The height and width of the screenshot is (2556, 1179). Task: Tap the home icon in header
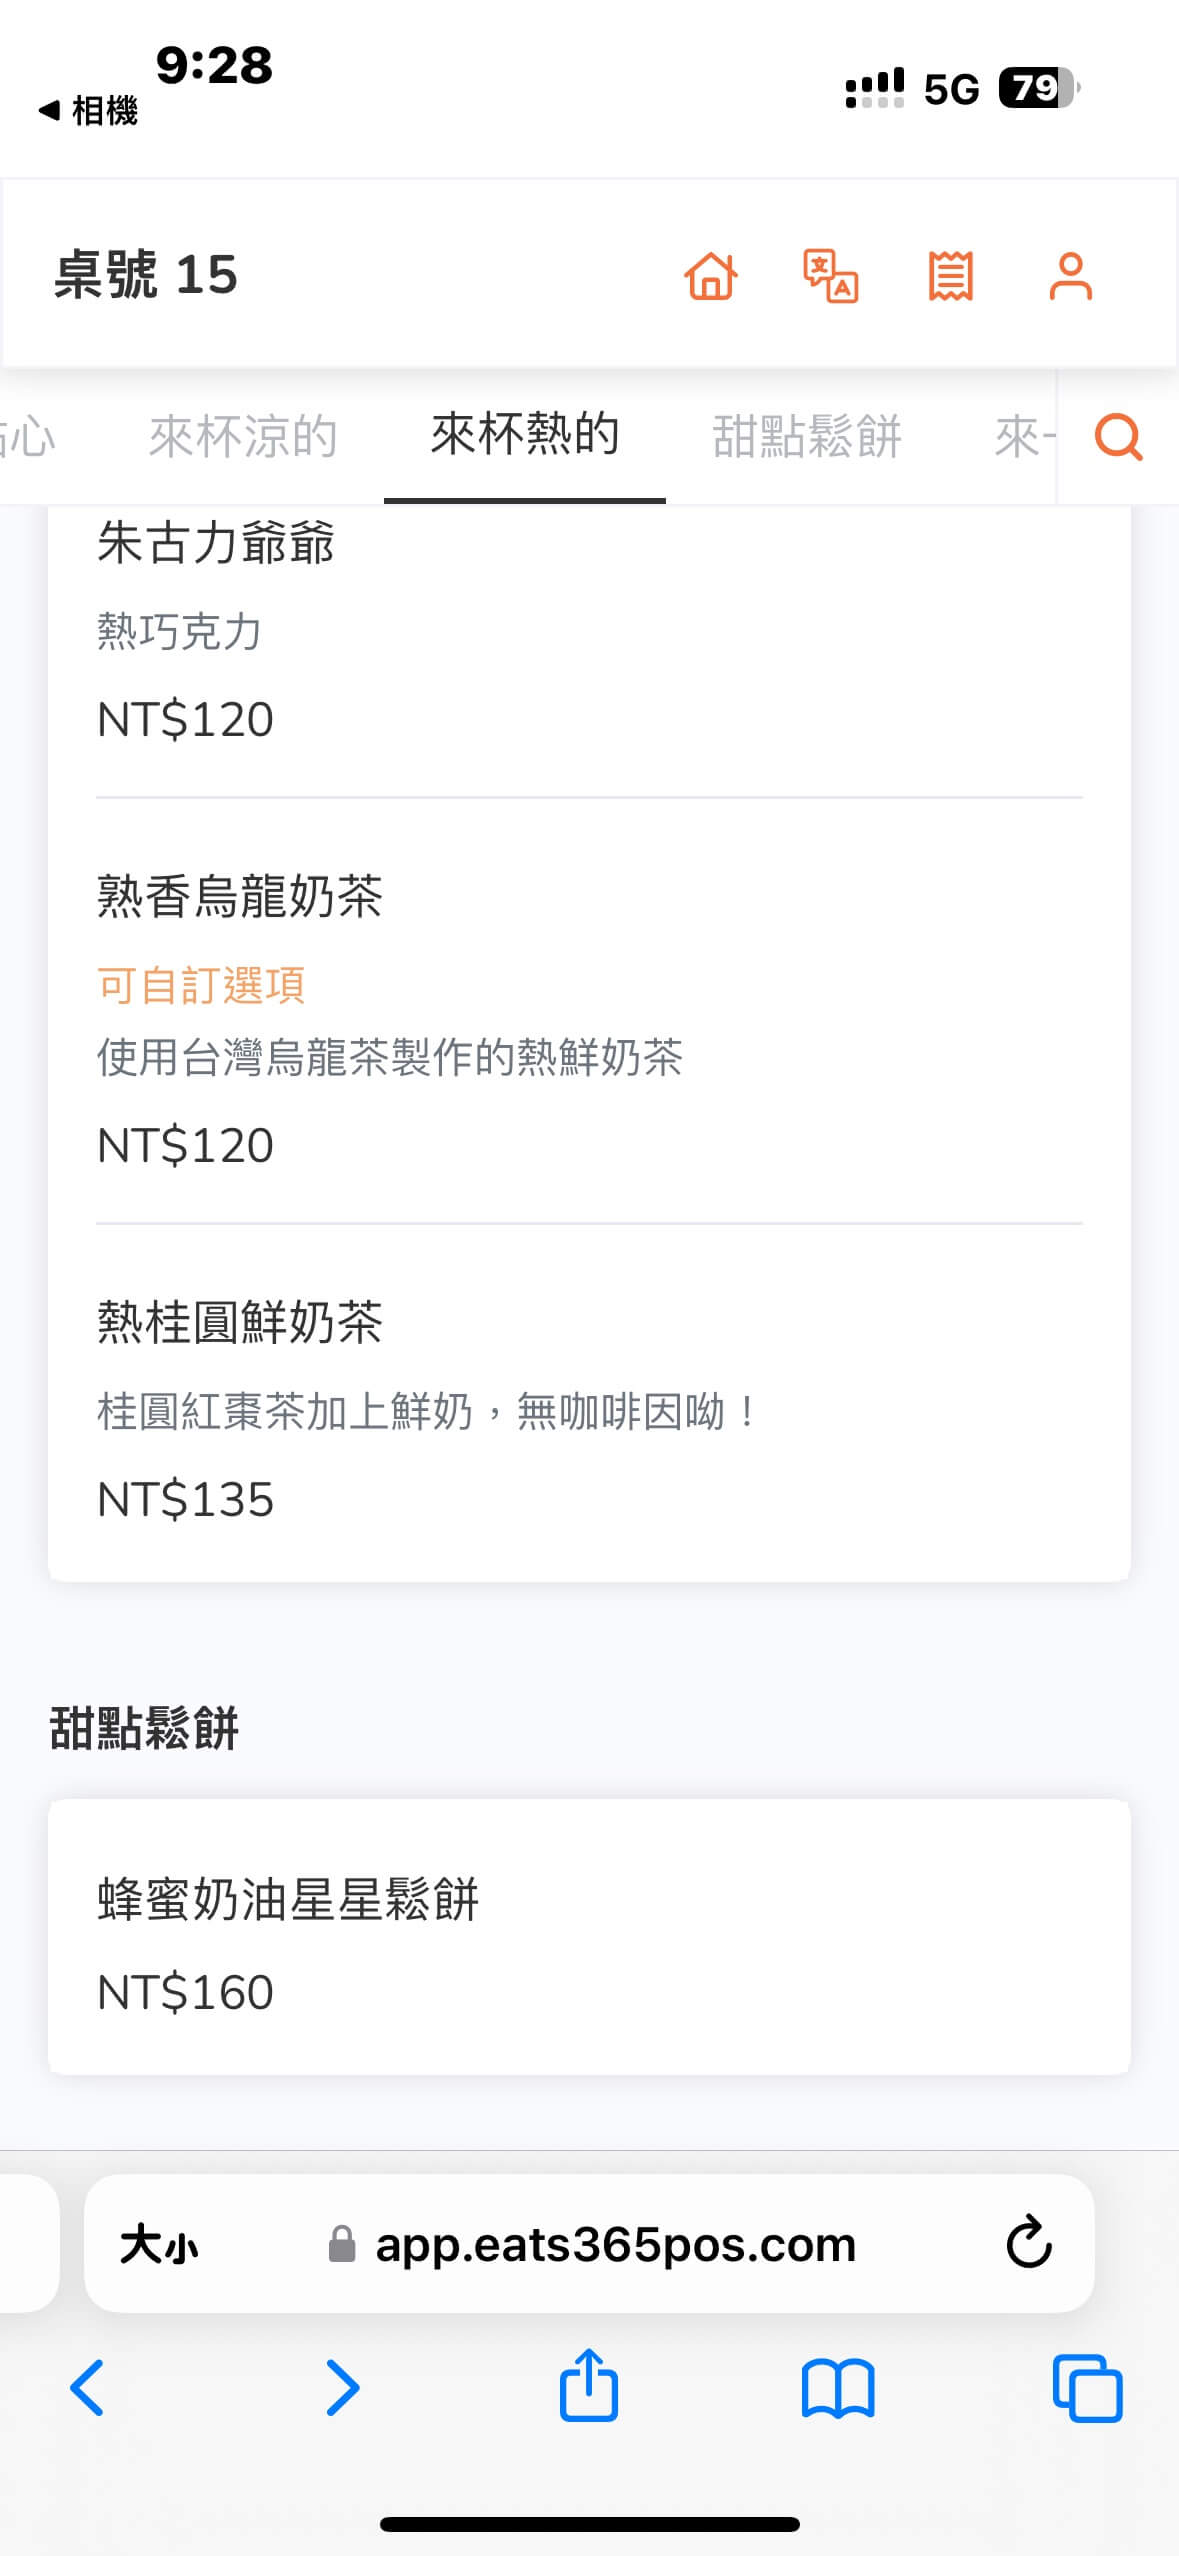click(711, 276)
